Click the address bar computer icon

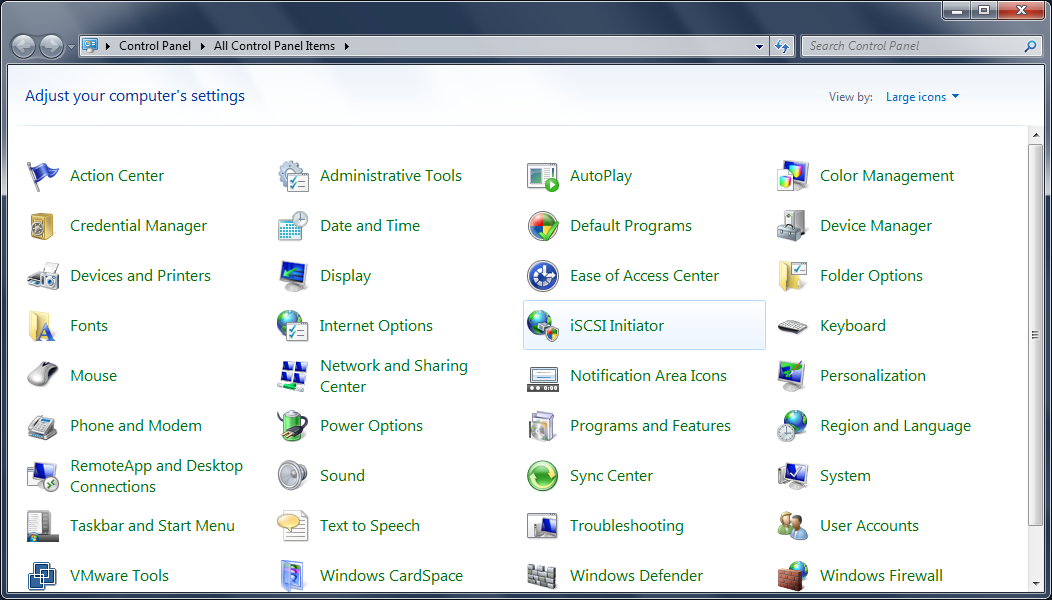(91, 46)
